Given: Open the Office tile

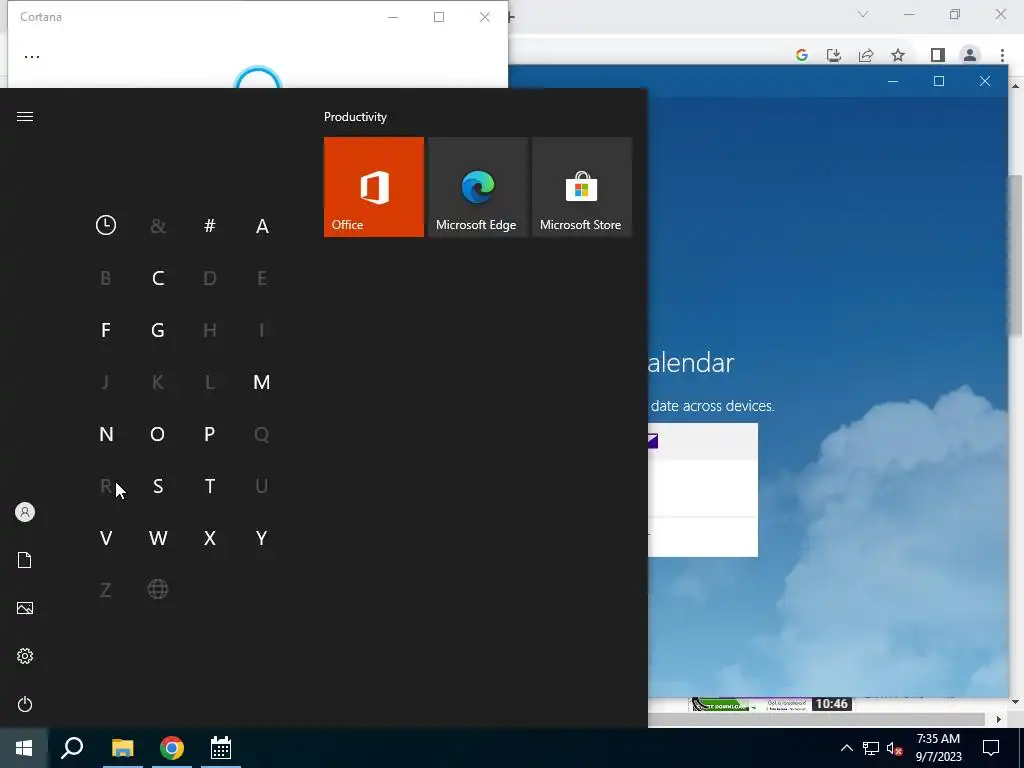Looking at the screenshot, I should (x=374, y=187).
